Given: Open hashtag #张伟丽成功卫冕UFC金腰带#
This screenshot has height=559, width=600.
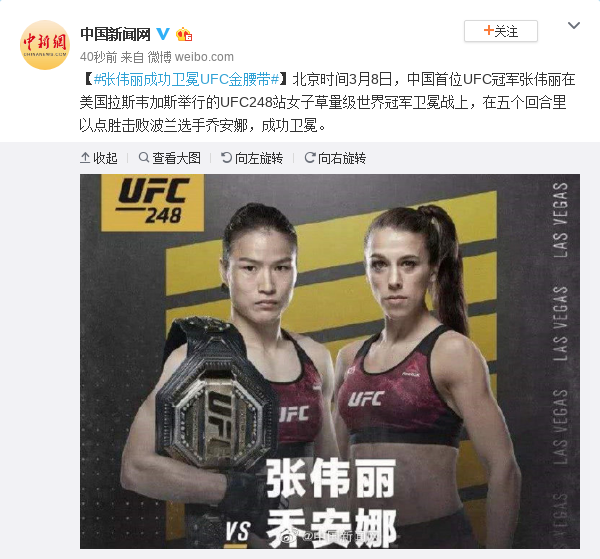Looking at the screenshot, I should tap(186, 80).
